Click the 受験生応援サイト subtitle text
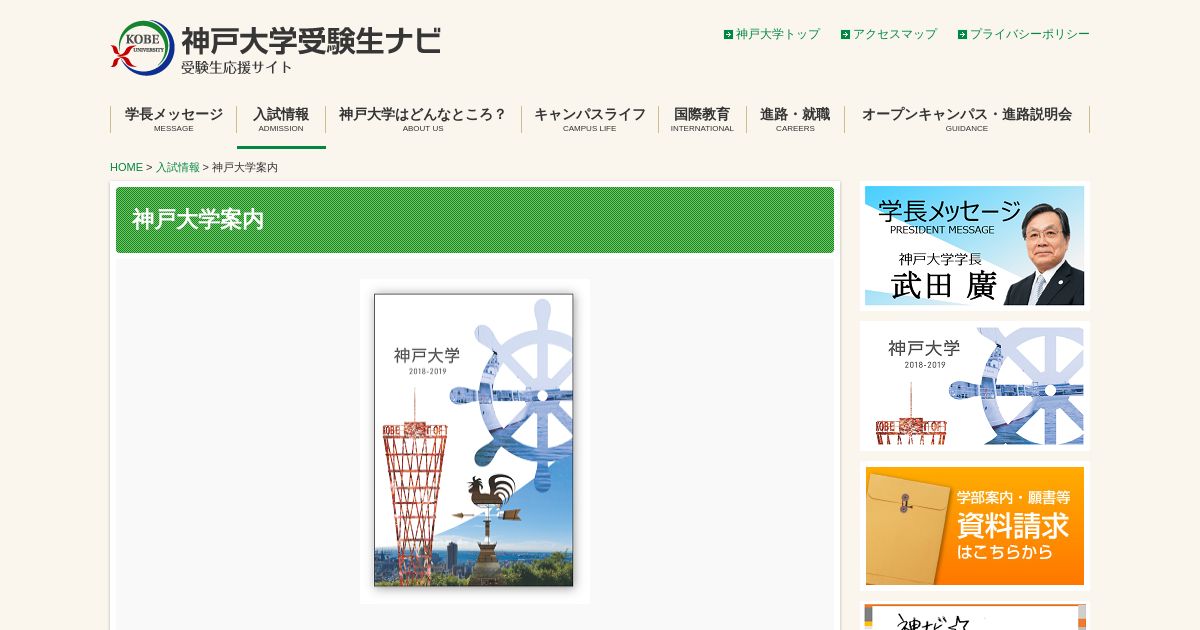The width and height of the screenshot is (1200, 630). coord(237,68)
